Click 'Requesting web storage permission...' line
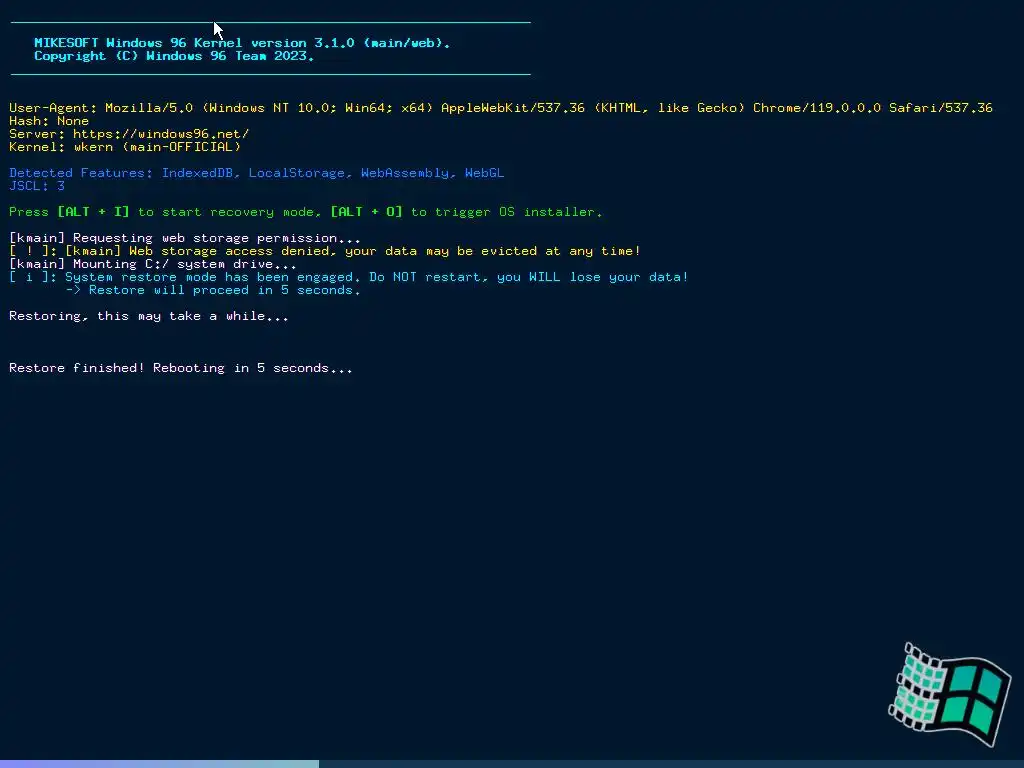The width and height of the screenshot is (1024, 768). click(185, 238)
